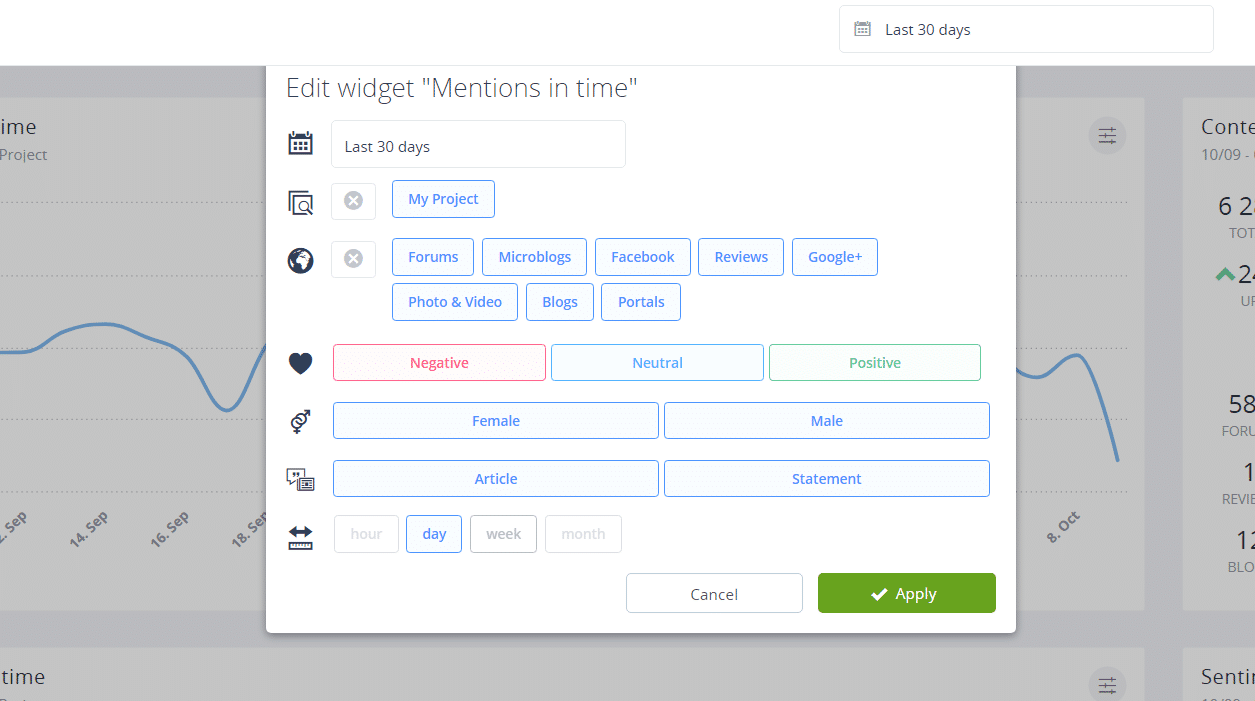This screenshot has width=1255, height=701.
Task: Click the calendar icon in the dialog
Action: tap(300, 144)
